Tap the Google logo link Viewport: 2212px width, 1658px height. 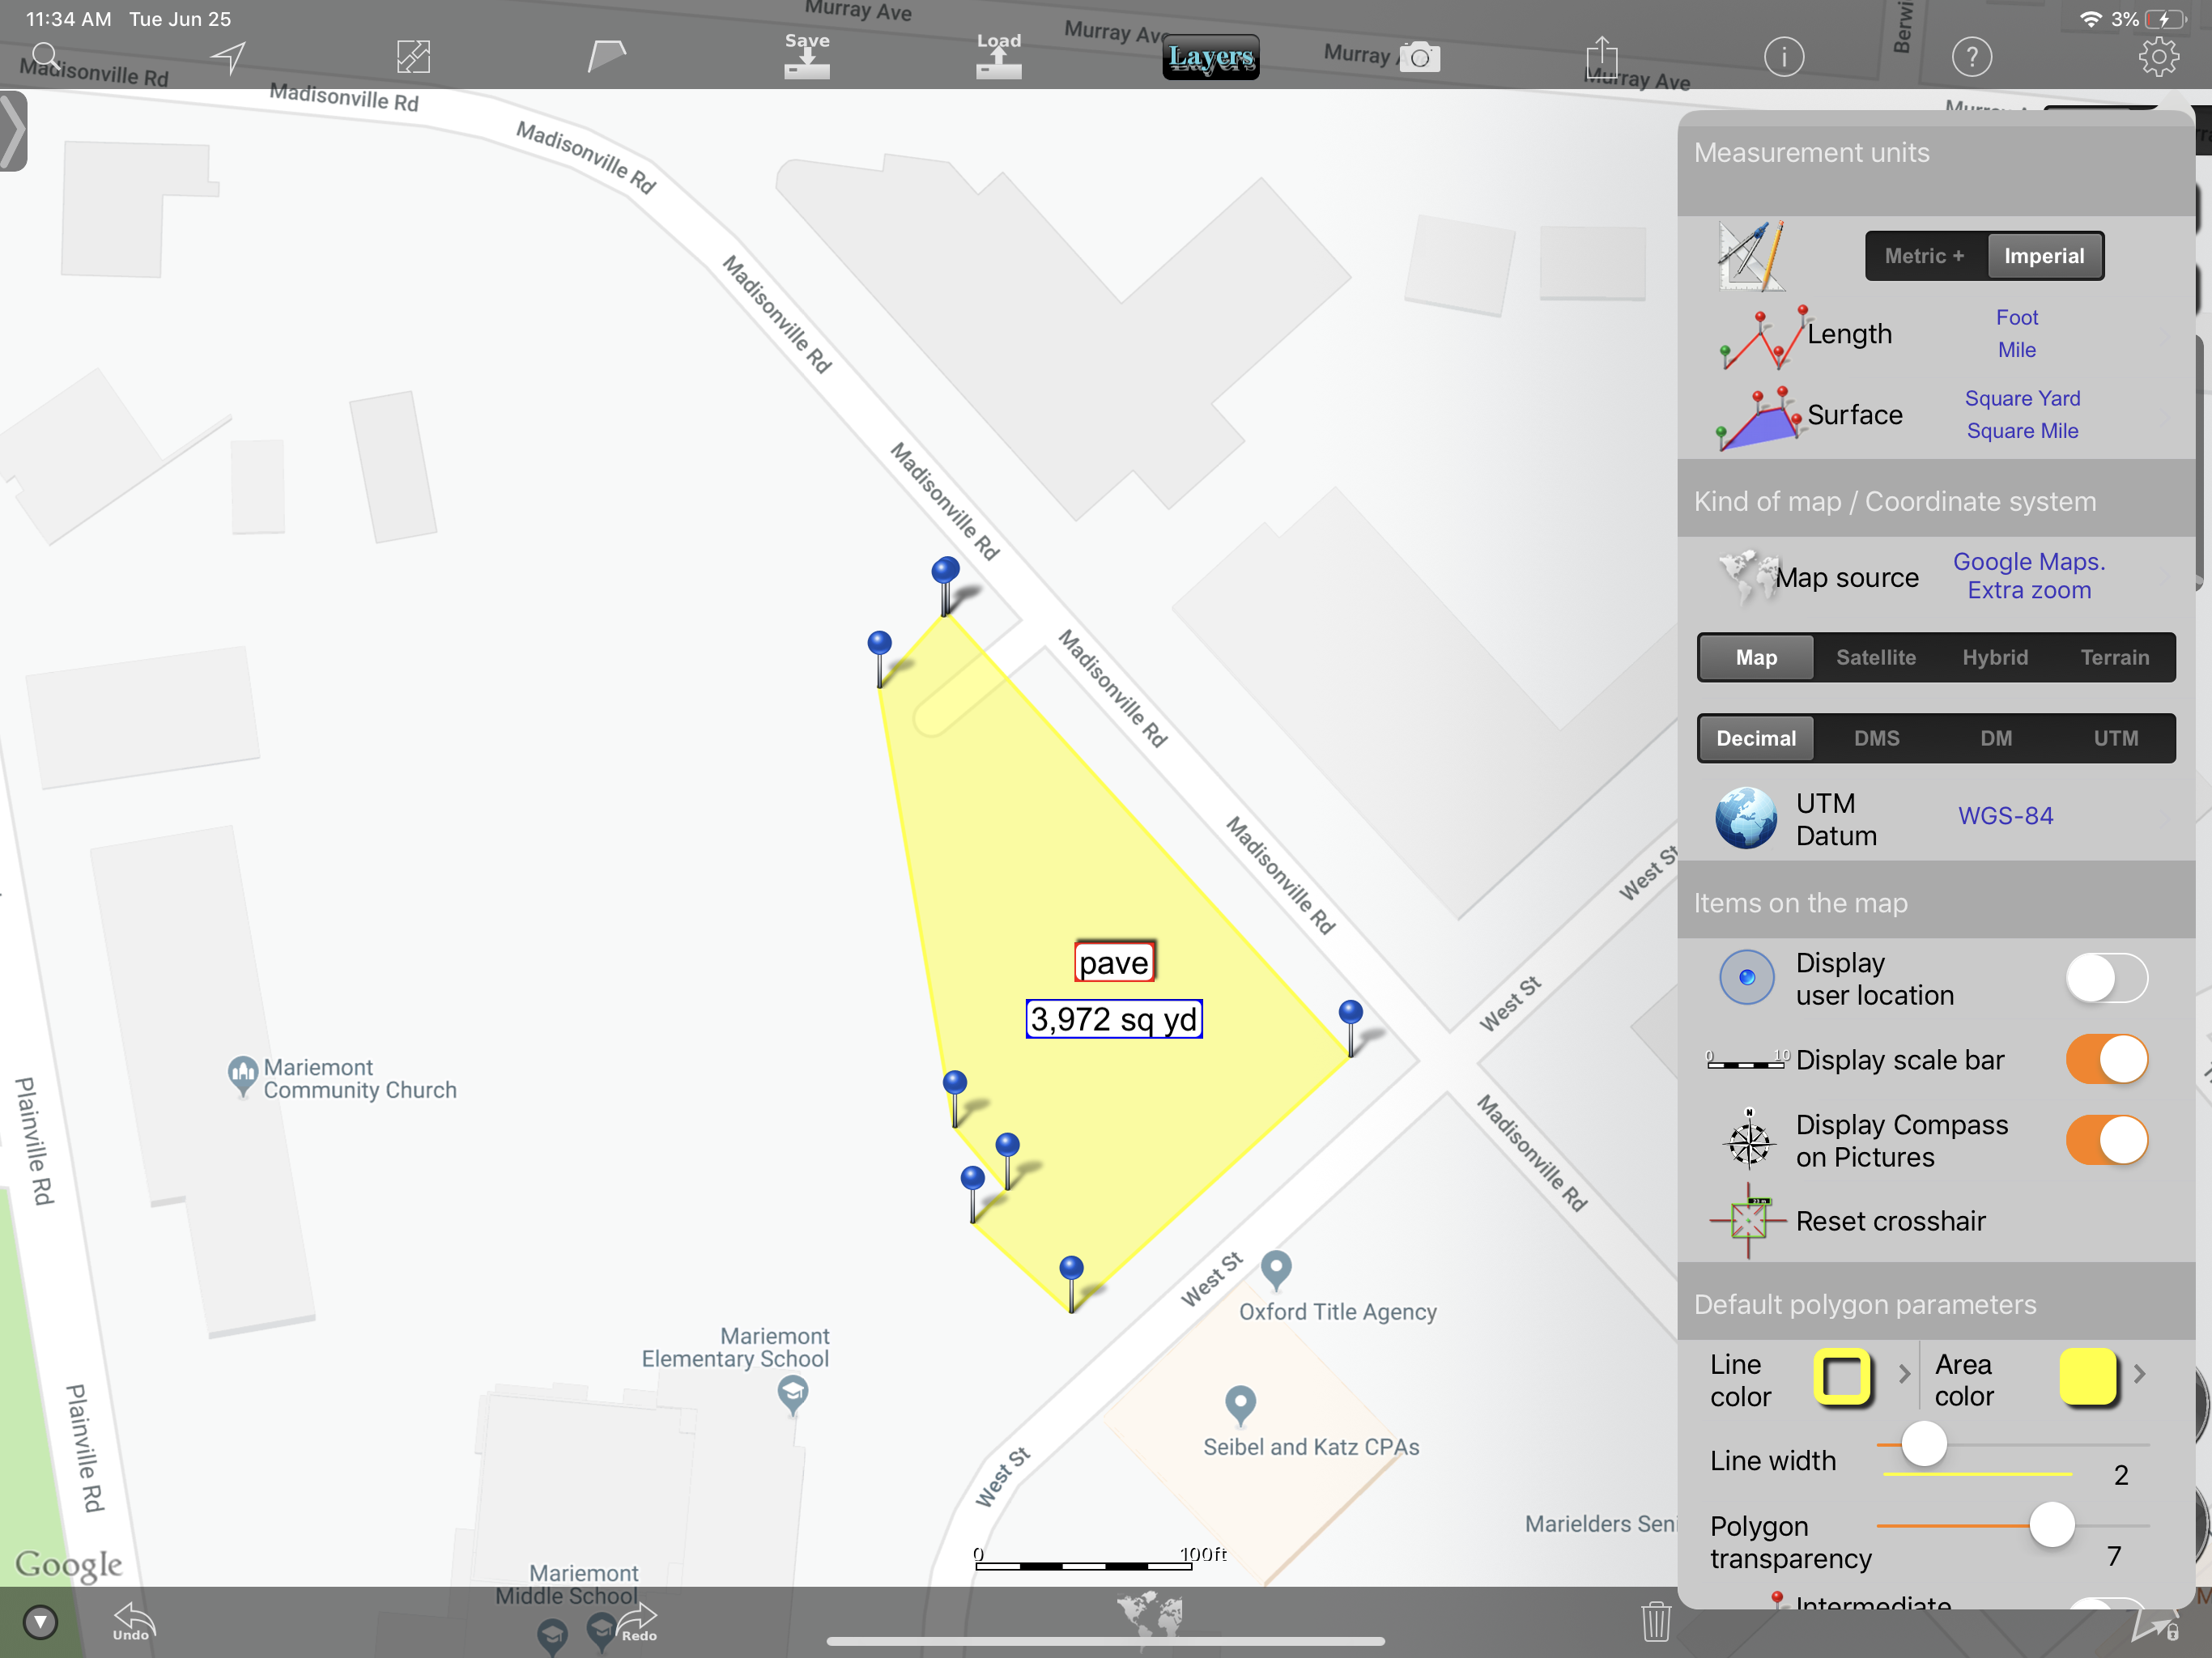point(69,1564)
